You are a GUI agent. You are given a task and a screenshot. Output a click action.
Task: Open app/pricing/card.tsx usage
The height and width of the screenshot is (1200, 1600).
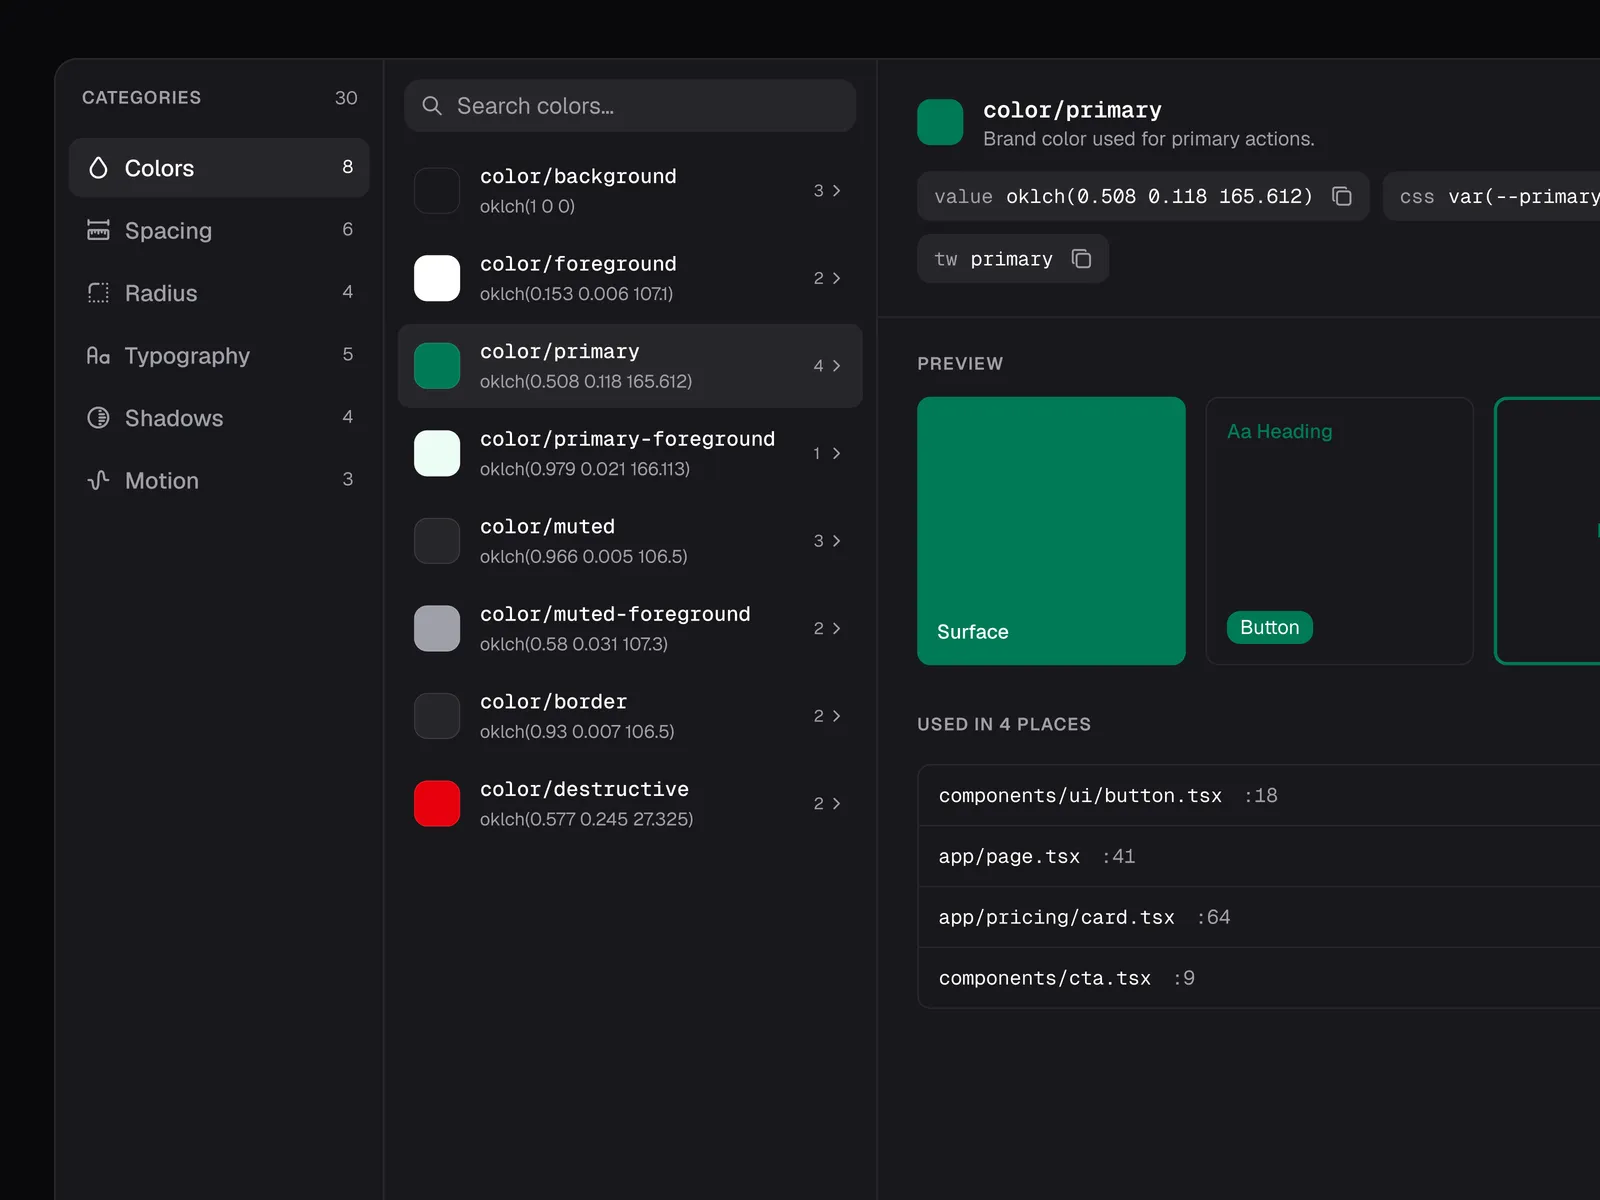click(x=1259, y=918)
